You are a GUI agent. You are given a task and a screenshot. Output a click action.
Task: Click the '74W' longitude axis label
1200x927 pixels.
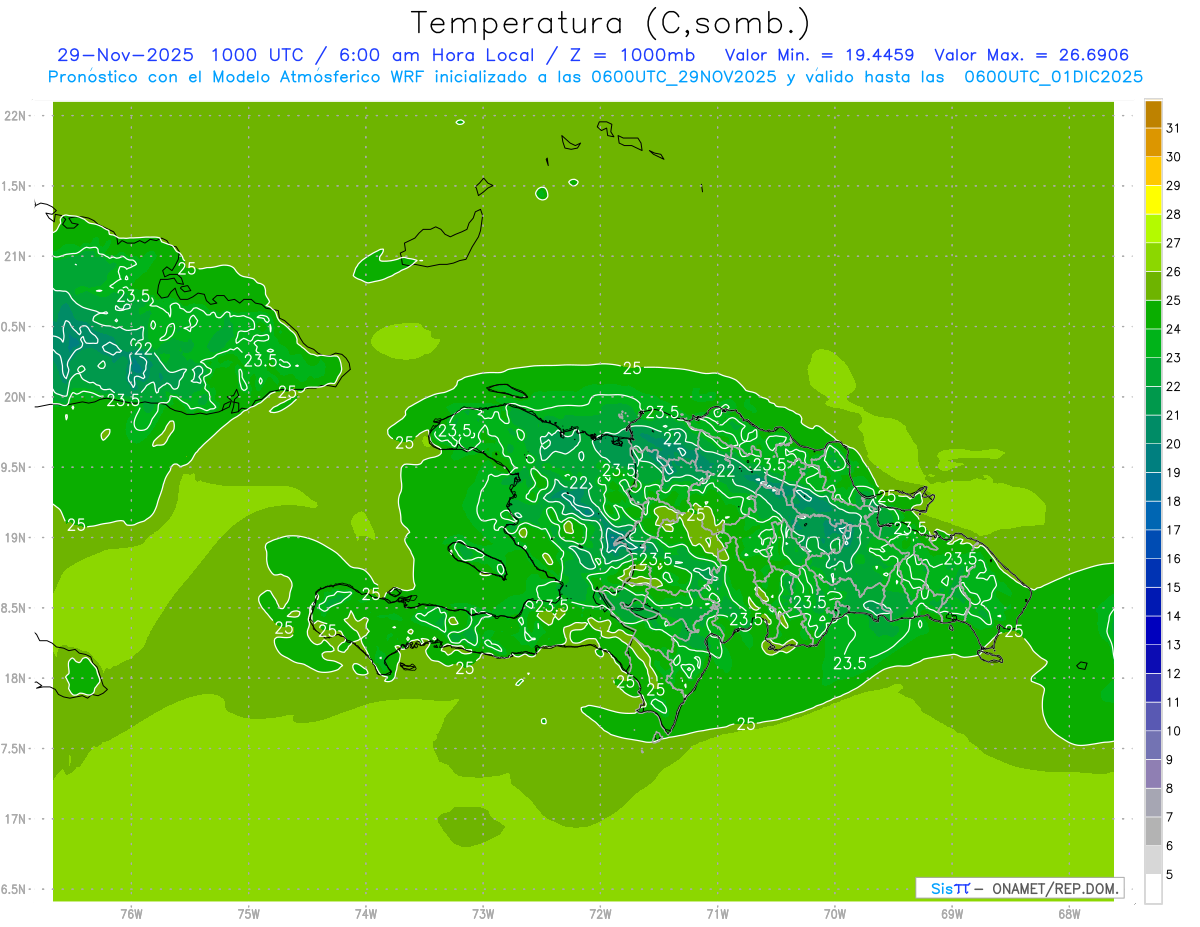(x=366, y=914)
